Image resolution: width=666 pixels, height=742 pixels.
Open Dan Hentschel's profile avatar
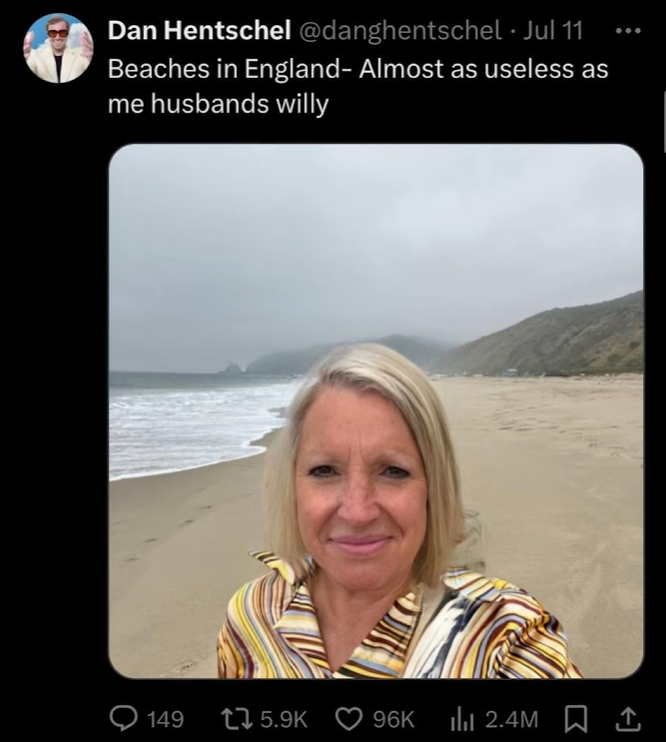[x=58, y=48]
